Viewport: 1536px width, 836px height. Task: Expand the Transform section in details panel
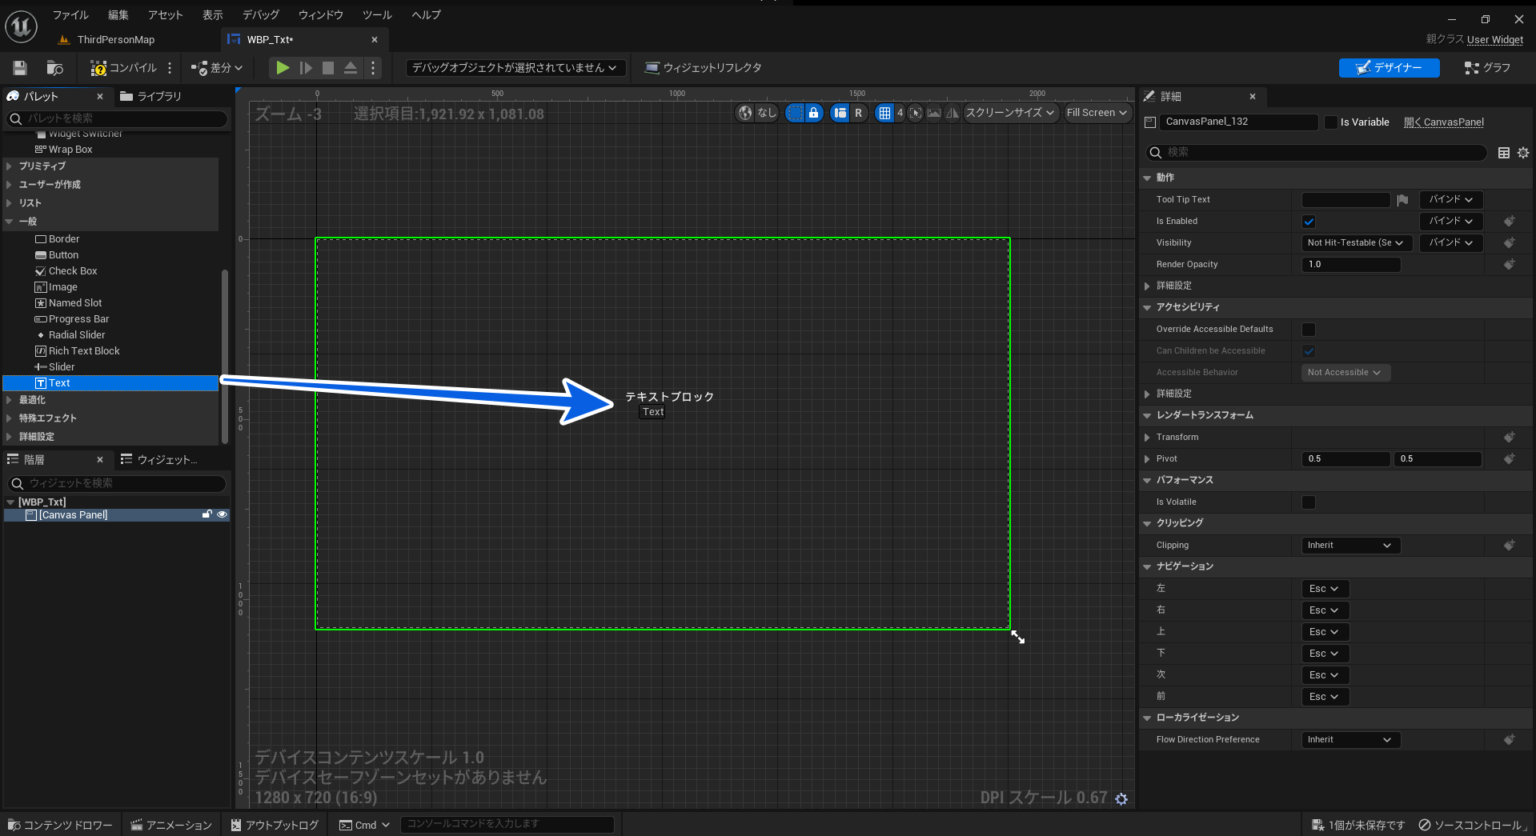[1148, 436]
